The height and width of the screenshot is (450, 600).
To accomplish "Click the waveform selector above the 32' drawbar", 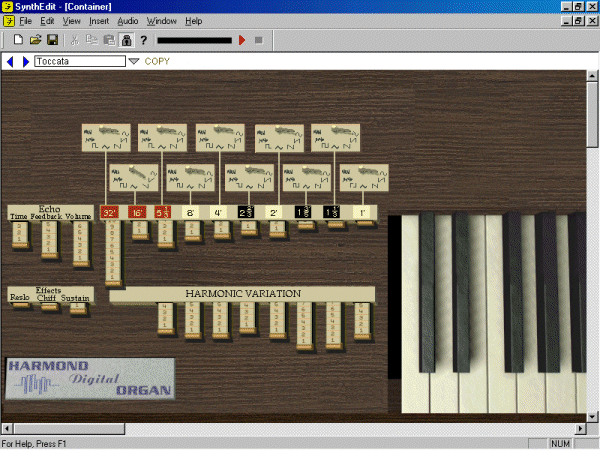I will pyautogui.click(x=107, y=137).
